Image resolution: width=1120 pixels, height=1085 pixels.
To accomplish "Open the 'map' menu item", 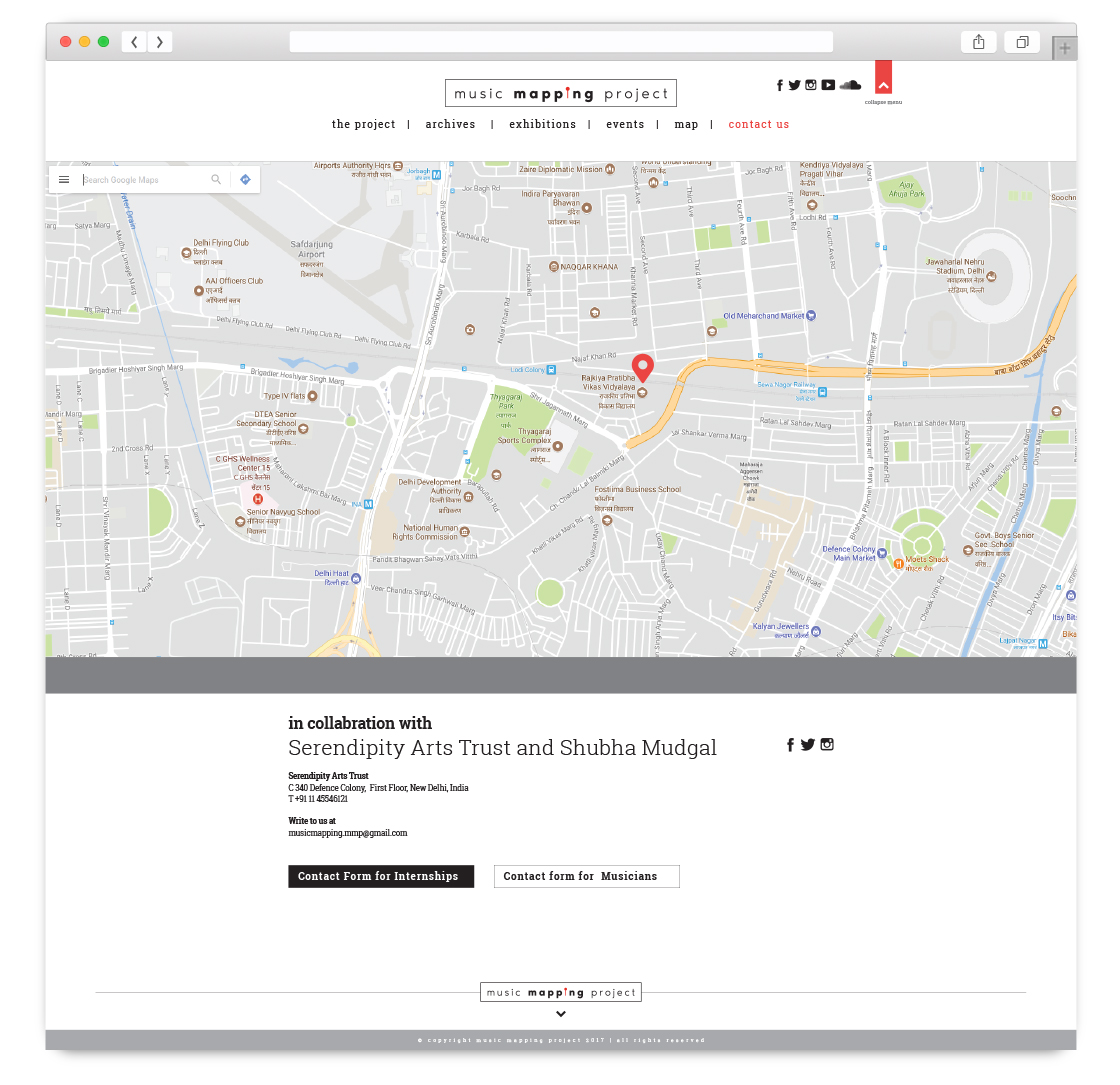I will (686, 124).
